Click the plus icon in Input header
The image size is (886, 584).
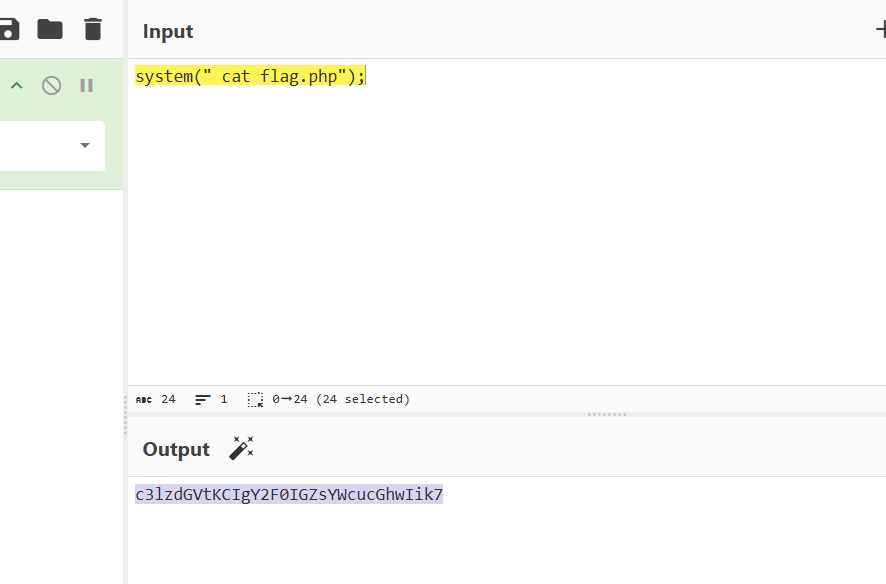(880, 30)
